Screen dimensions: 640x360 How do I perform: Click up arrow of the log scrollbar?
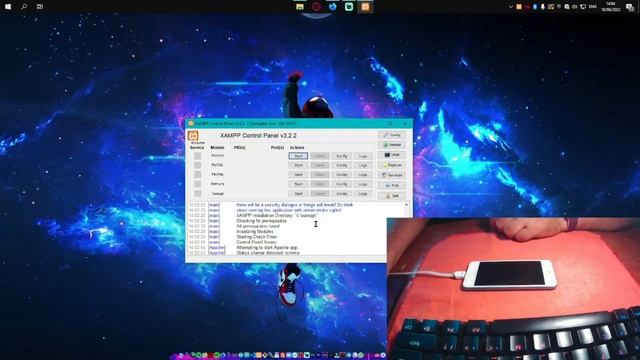[406, 204]
